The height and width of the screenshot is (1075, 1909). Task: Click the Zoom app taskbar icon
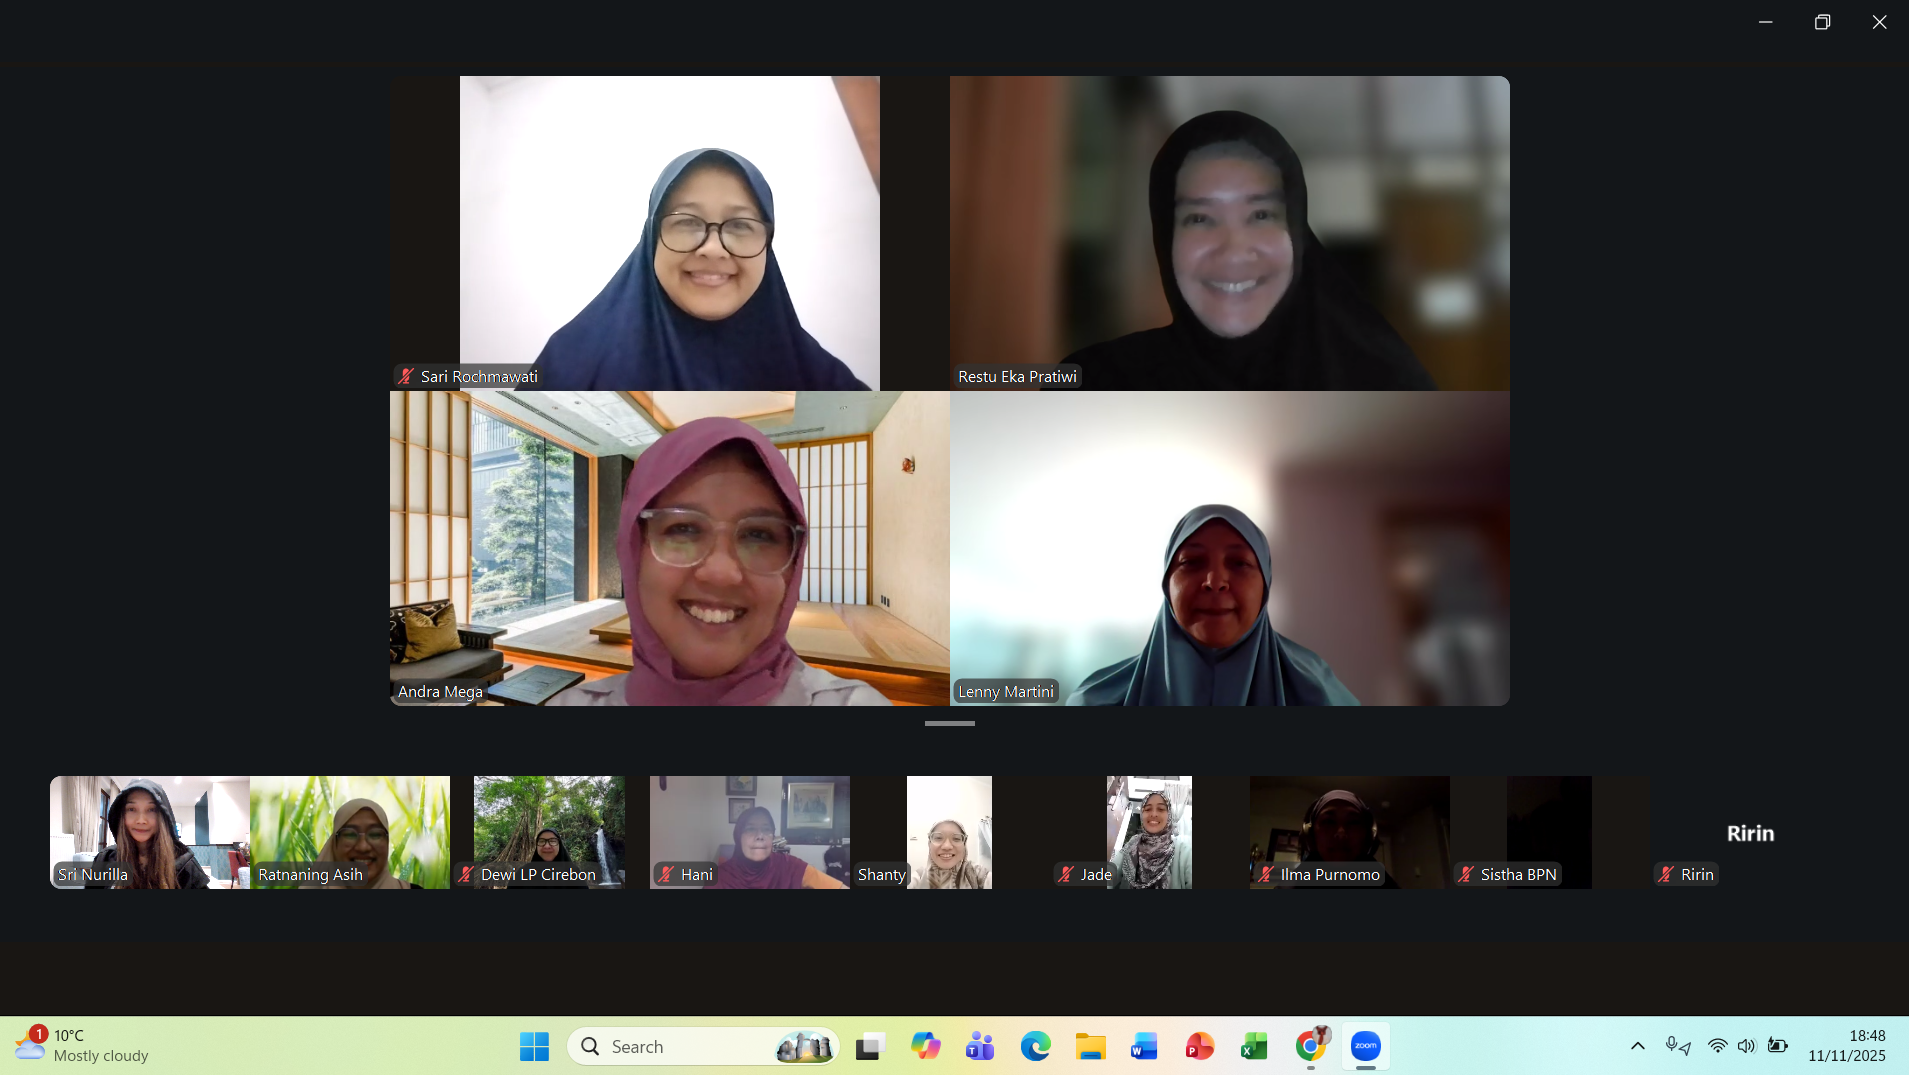point(1365,1046)
